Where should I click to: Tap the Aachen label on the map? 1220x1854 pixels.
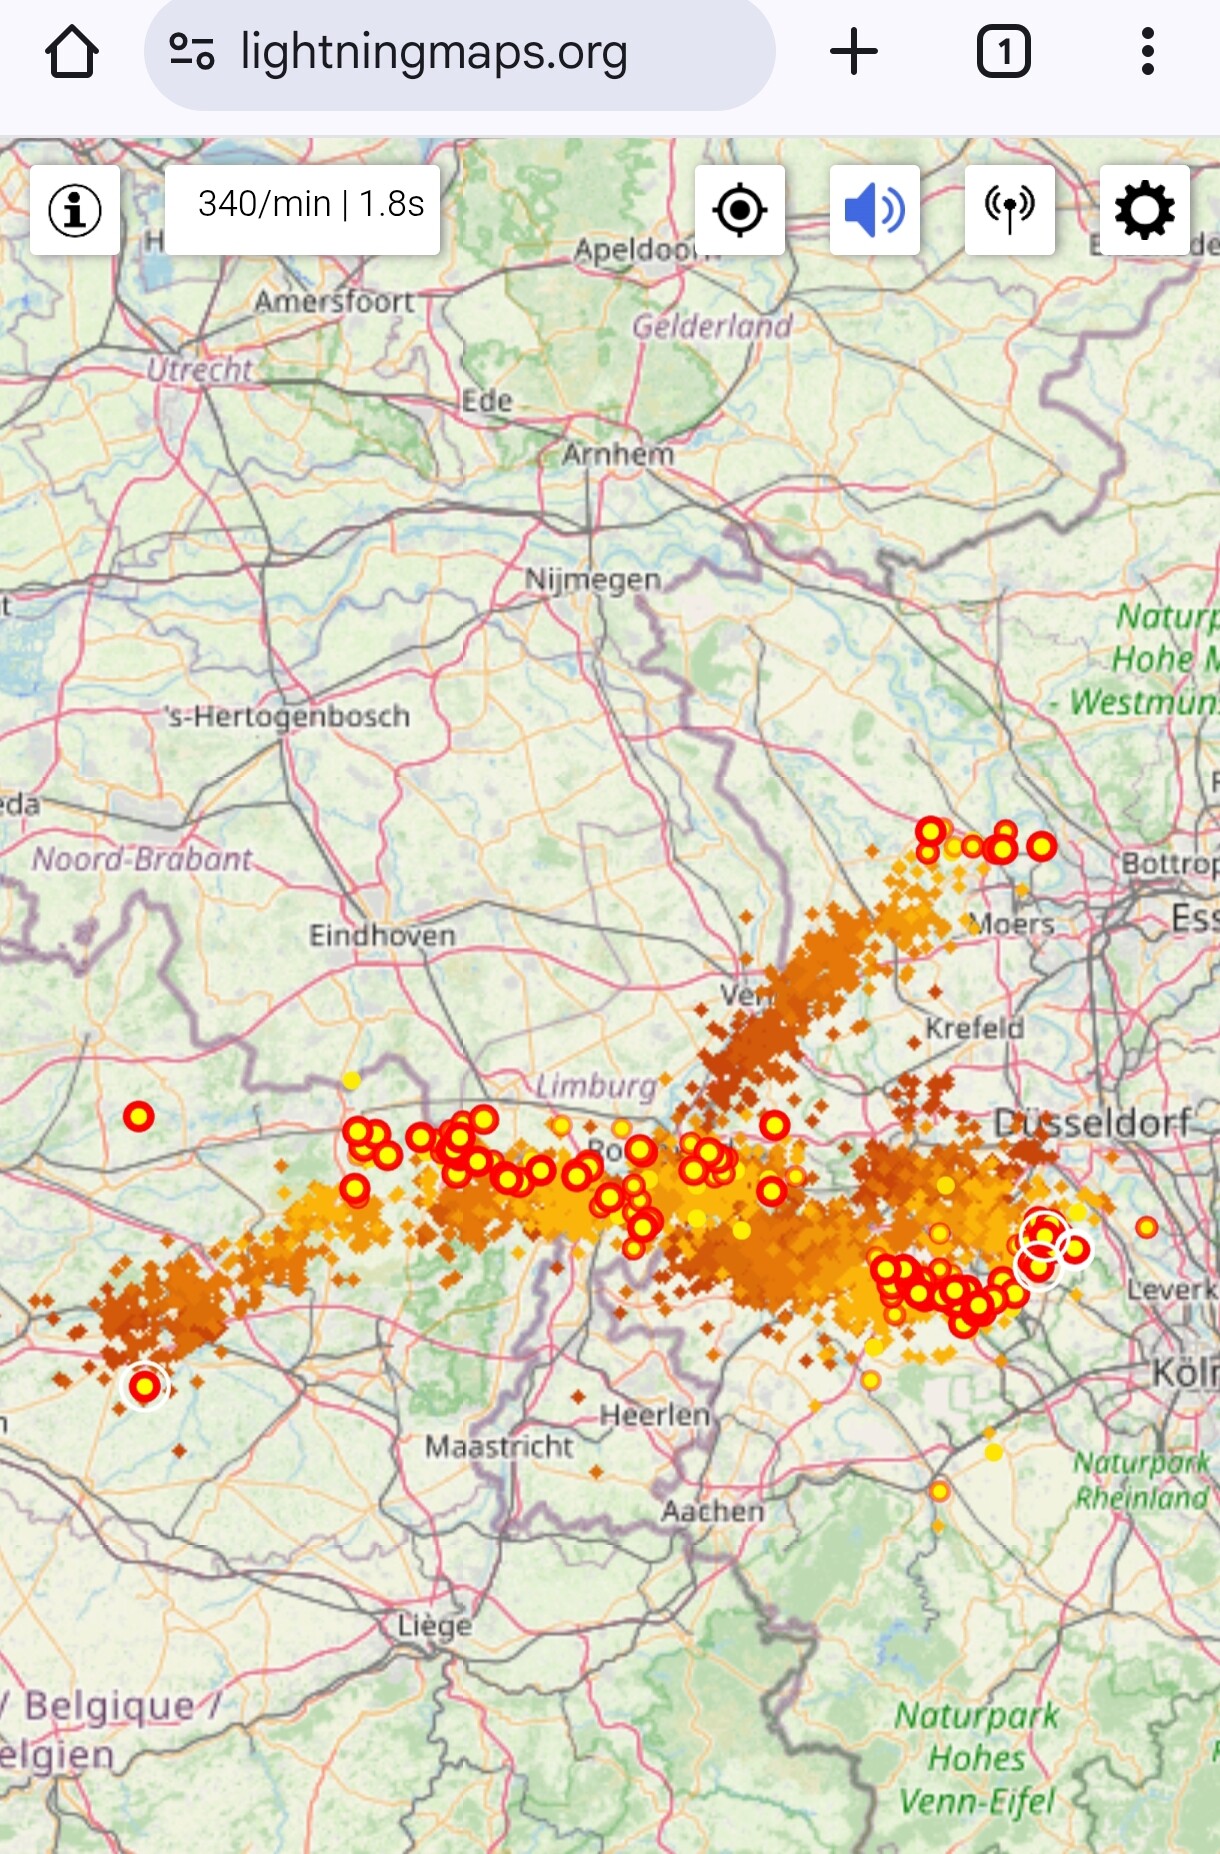713,1511
